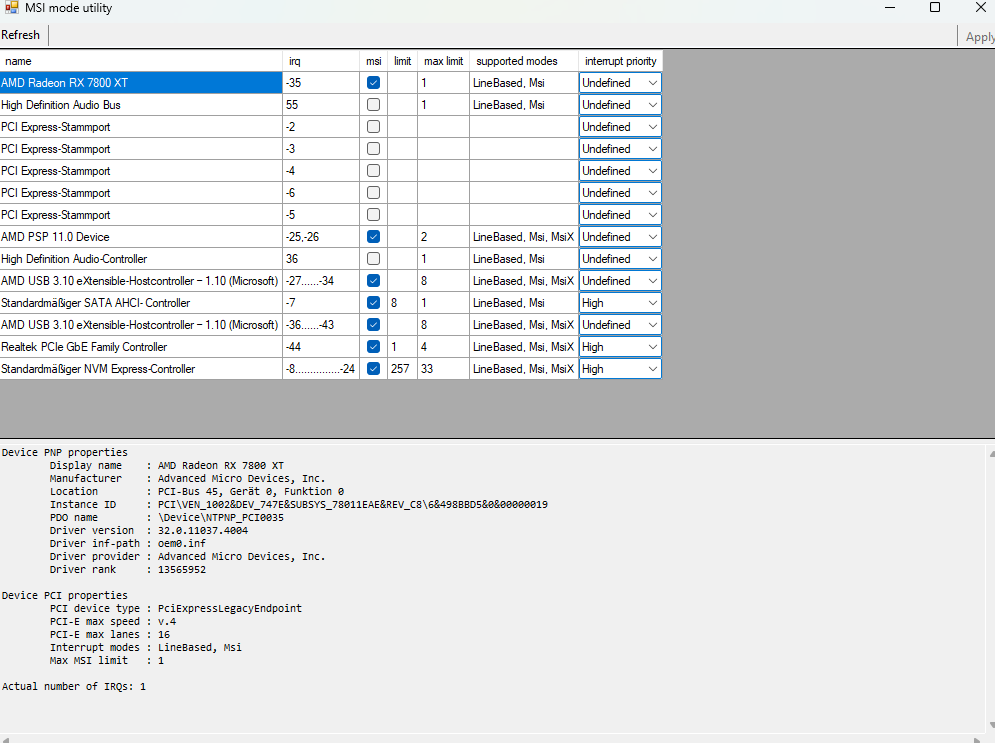Maximize the MSI mode utility window
The image size is (995, 743).
click(x=935, y=8)
